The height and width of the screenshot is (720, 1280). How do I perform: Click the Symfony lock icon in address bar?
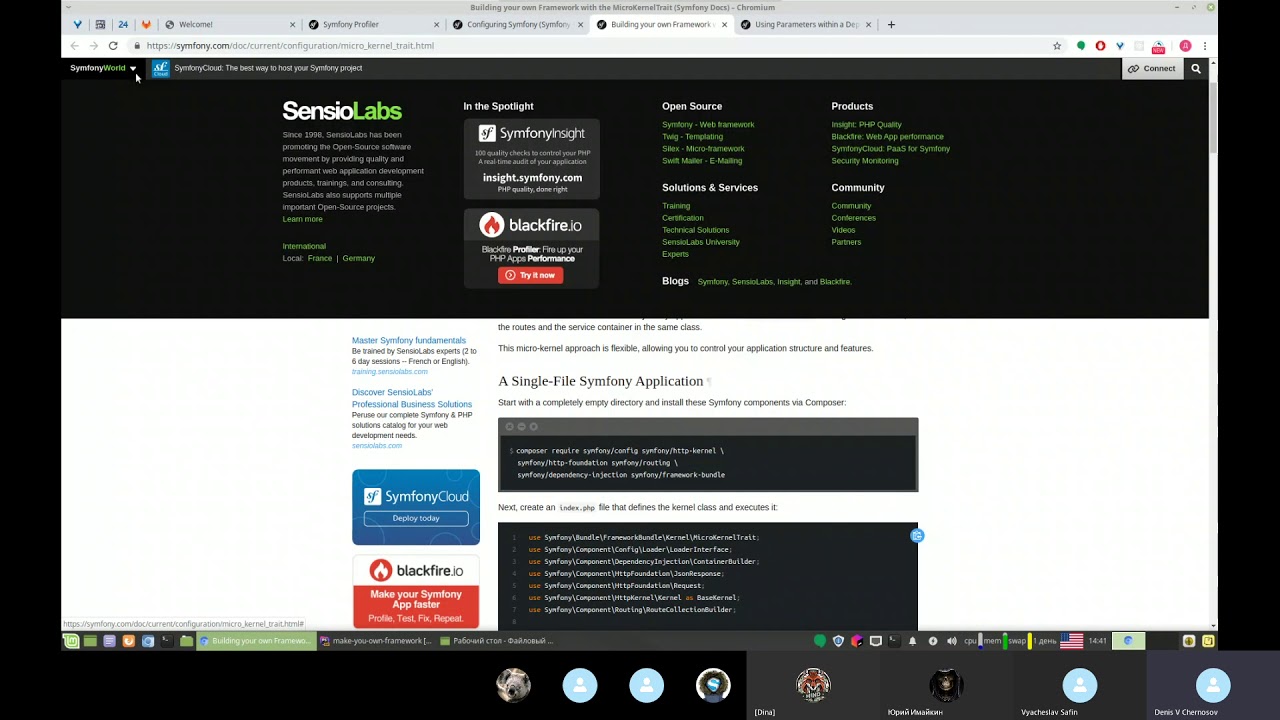coord(137,46)
